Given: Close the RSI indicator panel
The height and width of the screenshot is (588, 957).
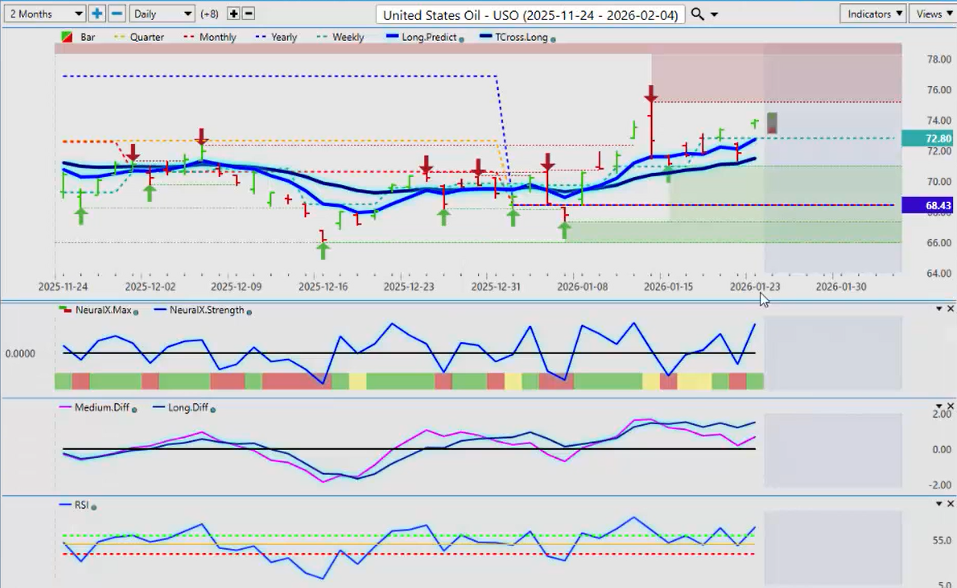Looking at the screenshot, I should (x=950, y=505).
